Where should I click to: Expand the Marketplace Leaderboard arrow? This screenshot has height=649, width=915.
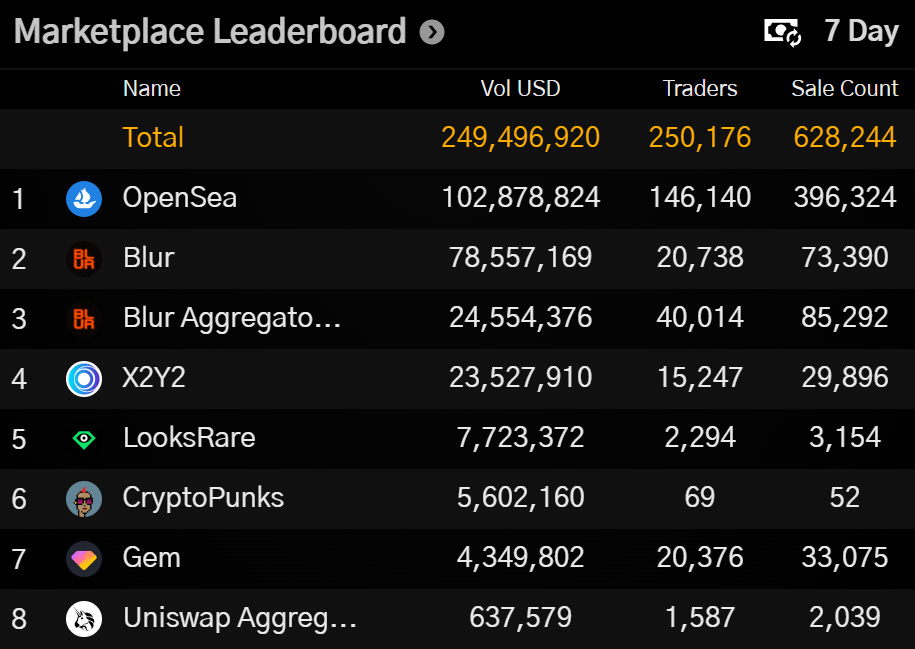point(432,33)
